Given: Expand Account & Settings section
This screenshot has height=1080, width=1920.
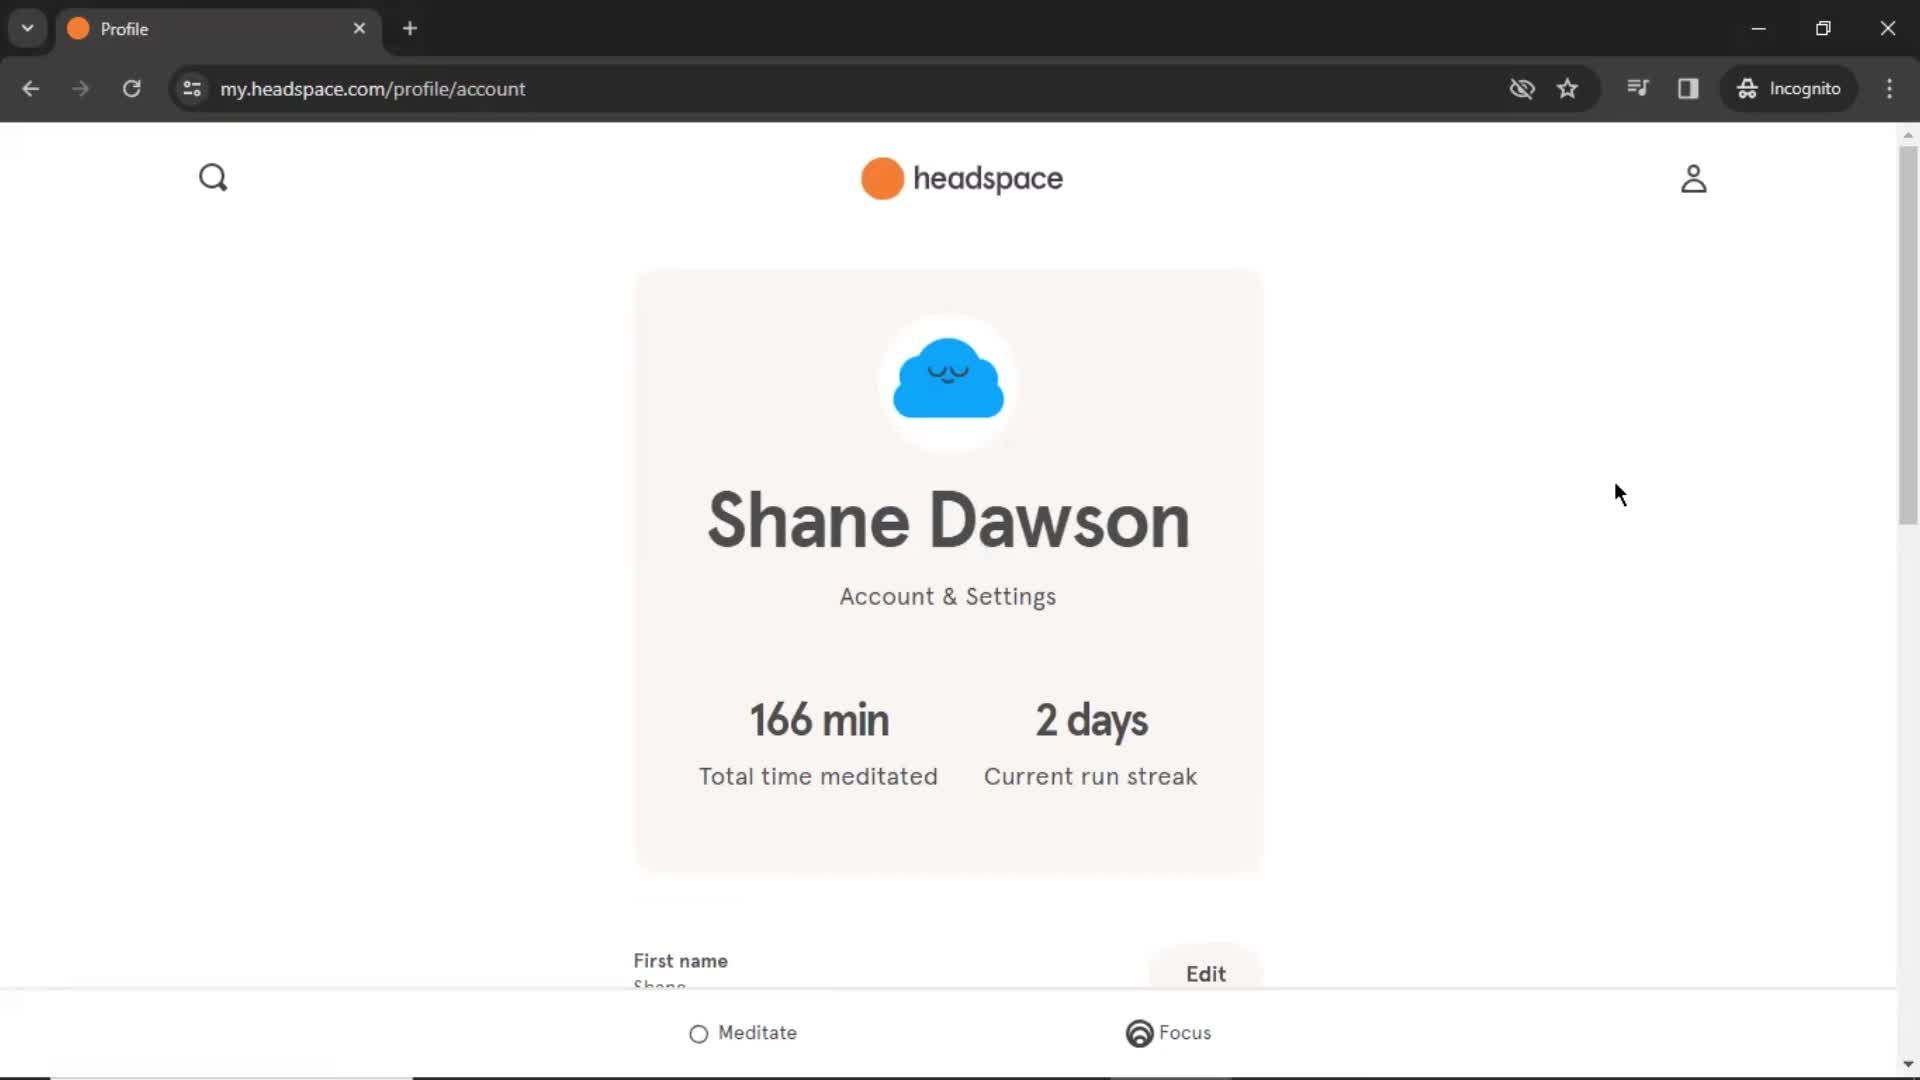Looking at the screenshot, I should [947, 596].
